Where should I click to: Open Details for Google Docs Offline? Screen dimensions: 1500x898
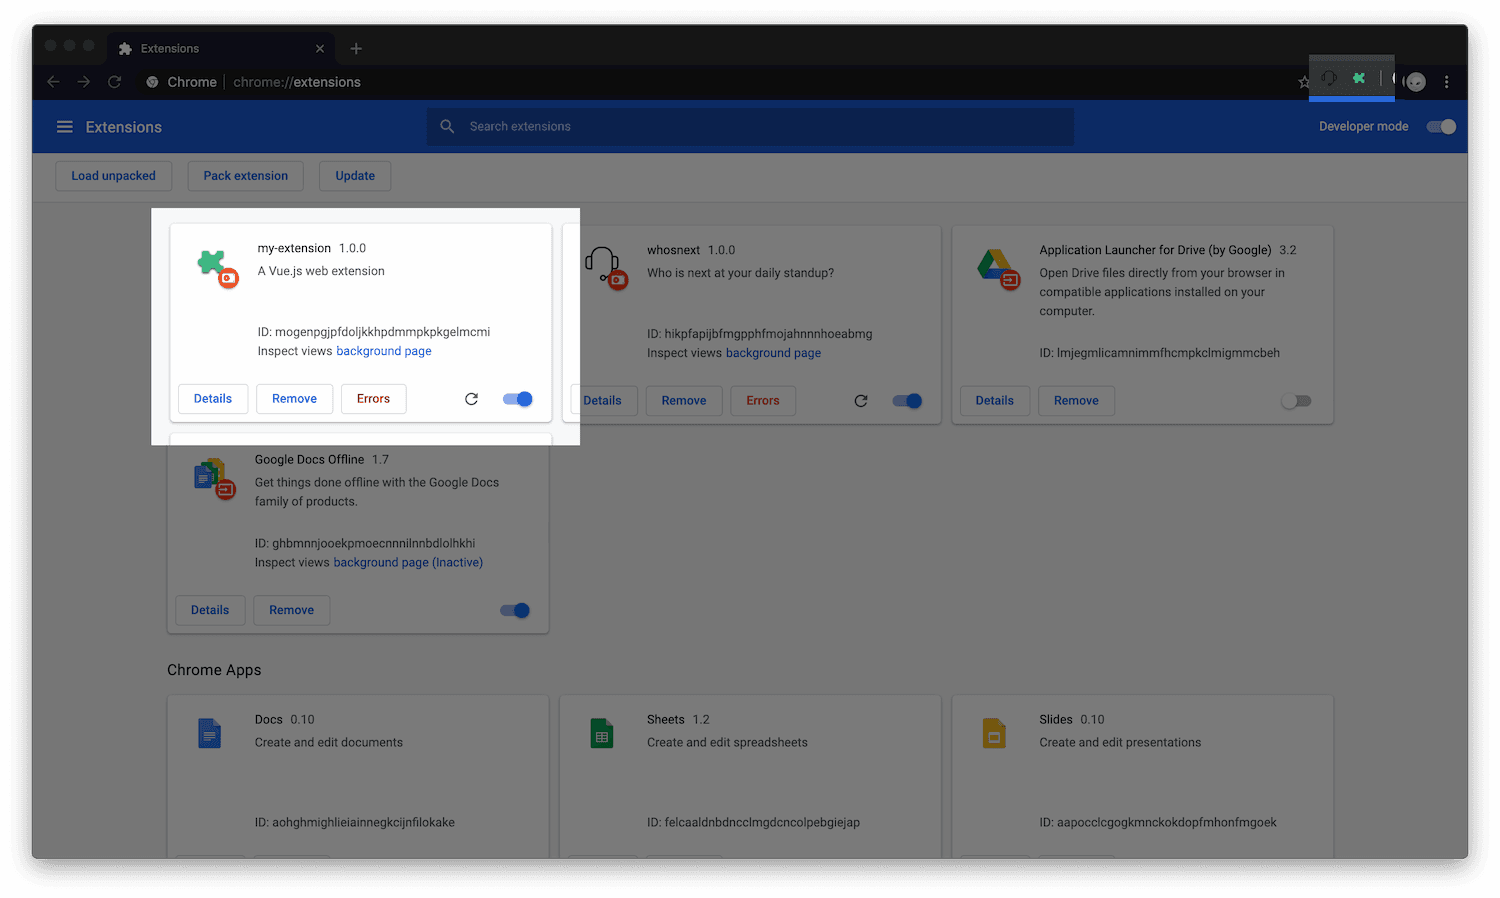[x=210, y=610]
